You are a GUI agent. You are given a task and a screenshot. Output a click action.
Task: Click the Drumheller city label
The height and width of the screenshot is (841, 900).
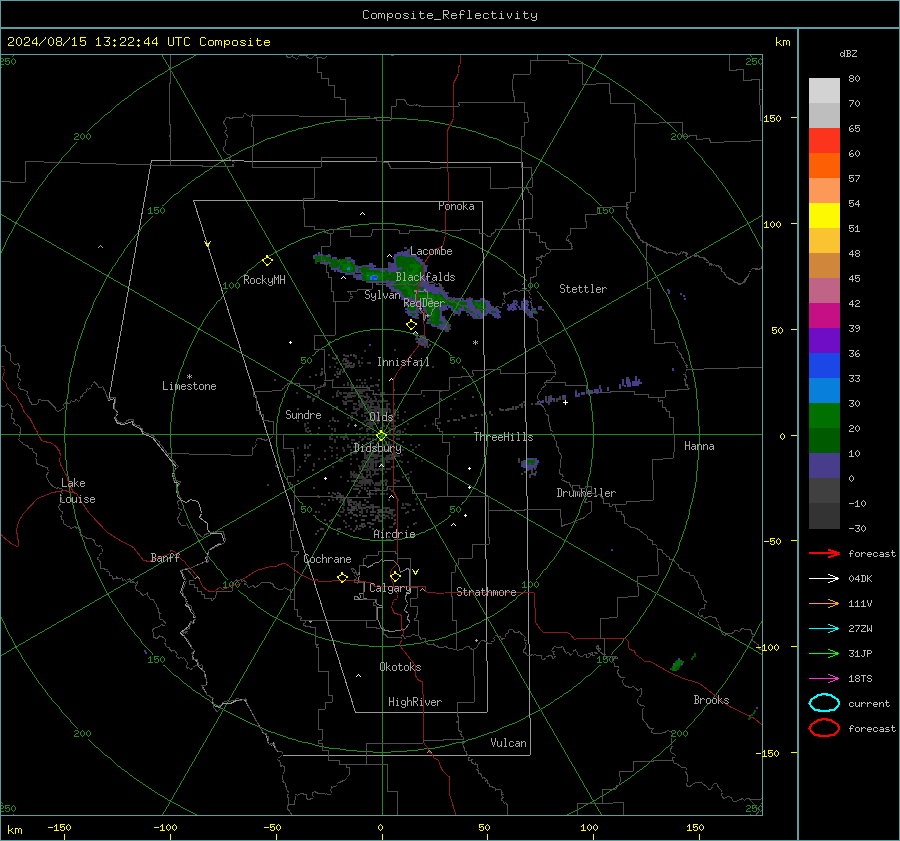pyautogui.click(x=586, y=493)
